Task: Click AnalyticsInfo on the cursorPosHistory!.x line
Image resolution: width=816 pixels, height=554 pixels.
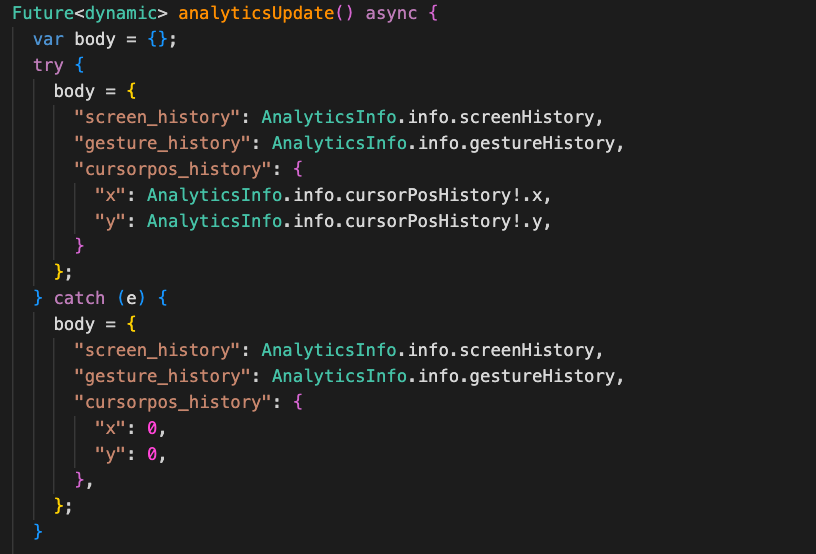Action: pyautogui.click(x=214, y=195)
